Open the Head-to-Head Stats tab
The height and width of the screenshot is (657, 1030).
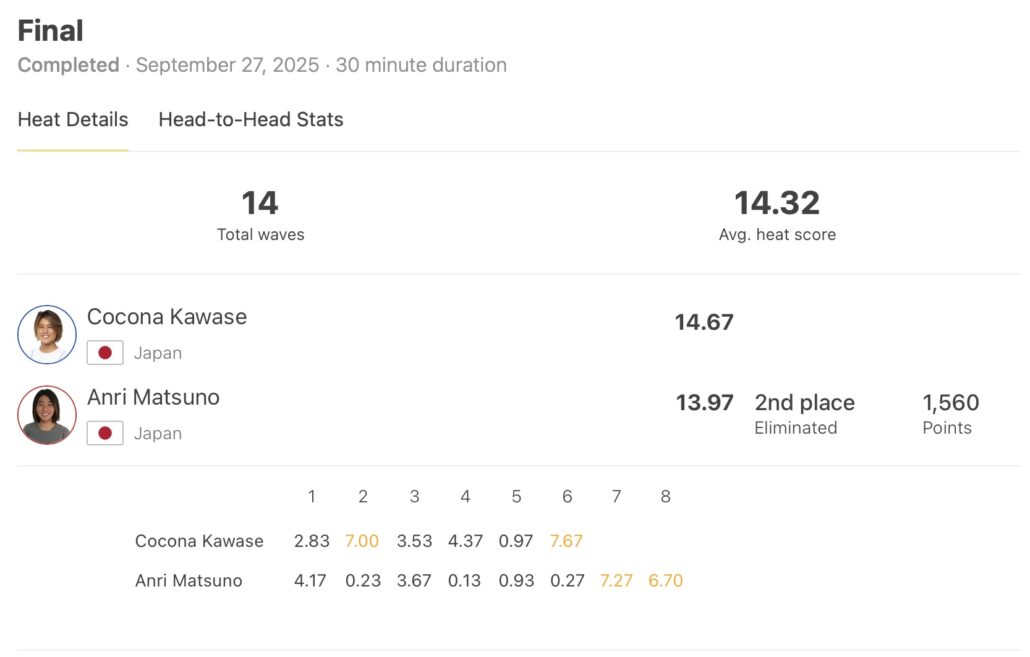click(251, 120)
